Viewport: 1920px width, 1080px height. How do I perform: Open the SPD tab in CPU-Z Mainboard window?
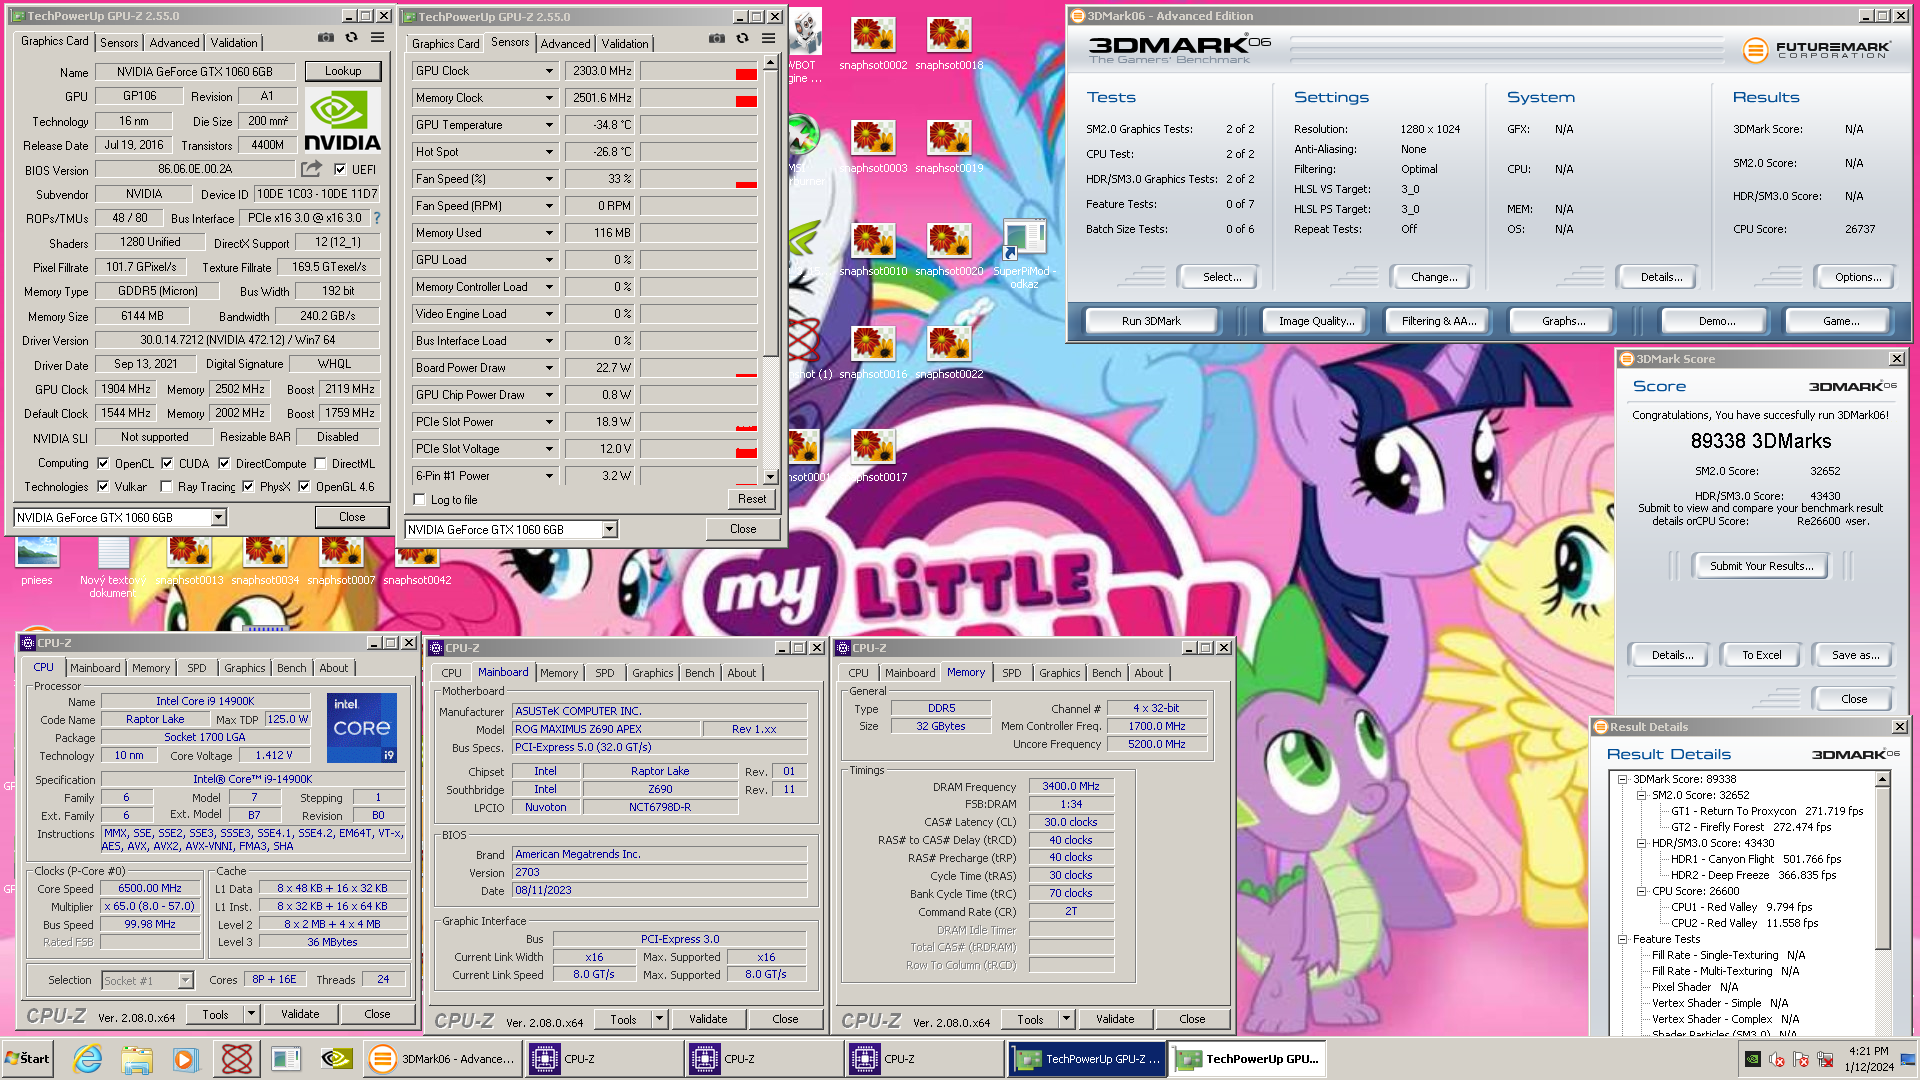pos(605,673)
